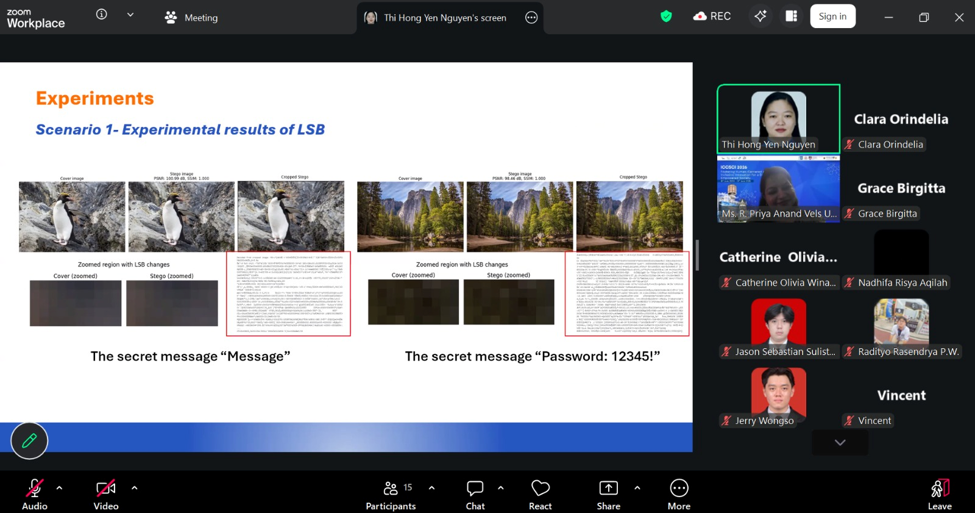Leave the meeting

click(x=940, y=495)
